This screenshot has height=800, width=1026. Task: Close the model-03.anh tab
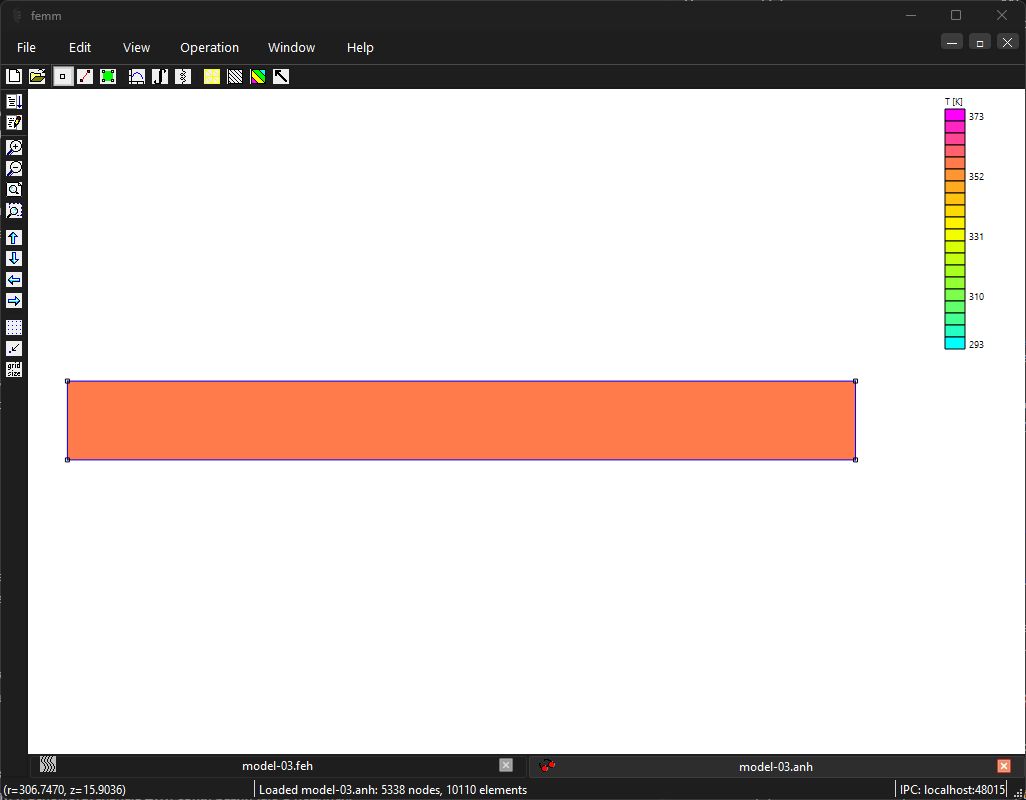pos(1004,765)
